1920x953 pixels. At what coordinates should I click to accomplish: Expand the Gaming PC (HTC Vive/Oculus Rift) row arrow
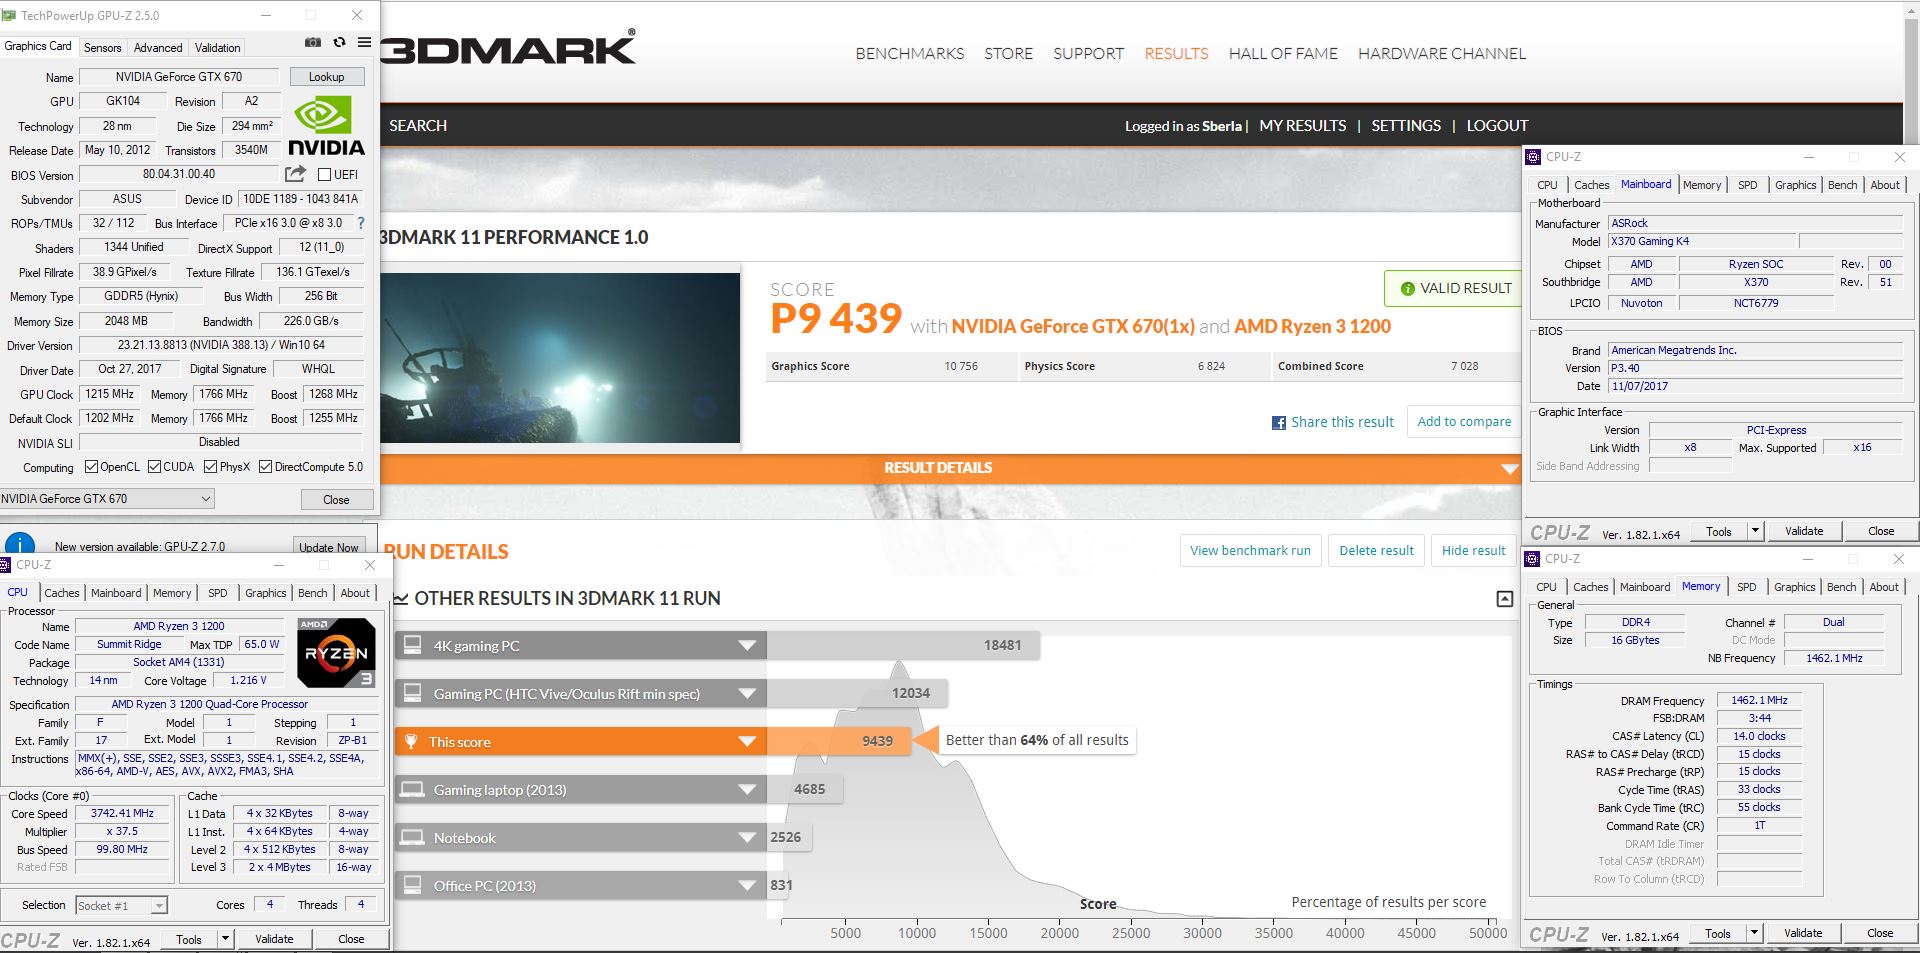[x=747, y=694]
